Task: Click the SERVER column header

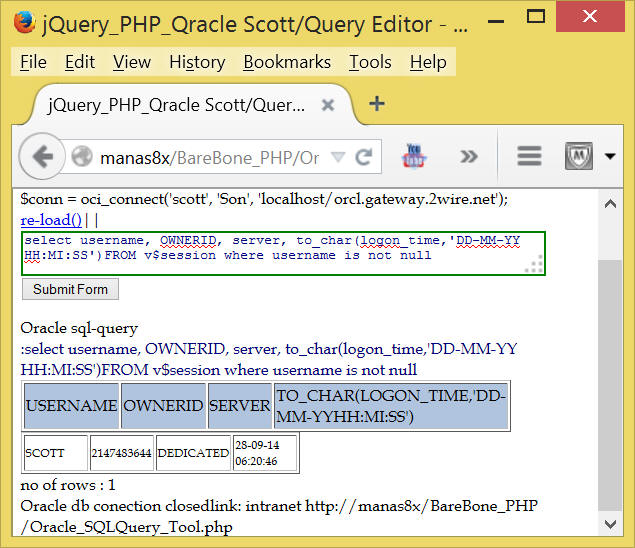Action: [240, 406]
